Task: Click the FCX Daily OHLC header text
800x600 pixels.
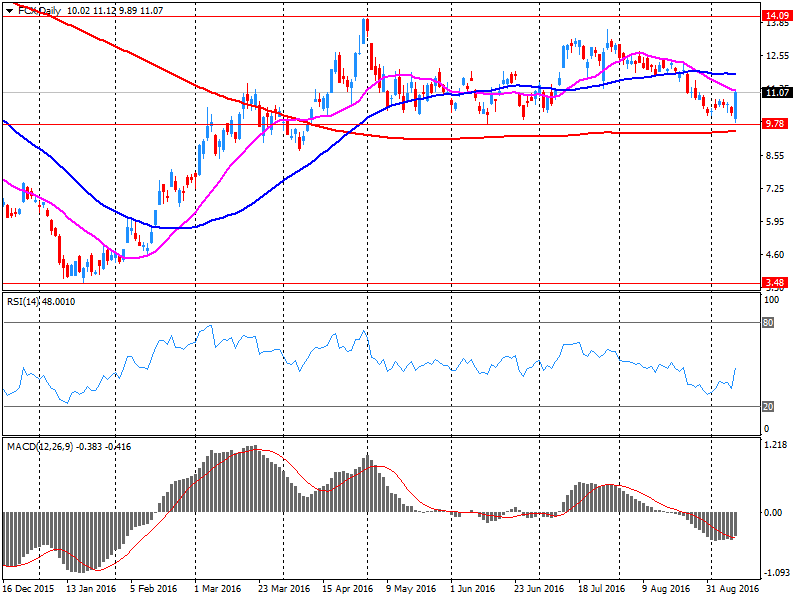Action: 91,11
